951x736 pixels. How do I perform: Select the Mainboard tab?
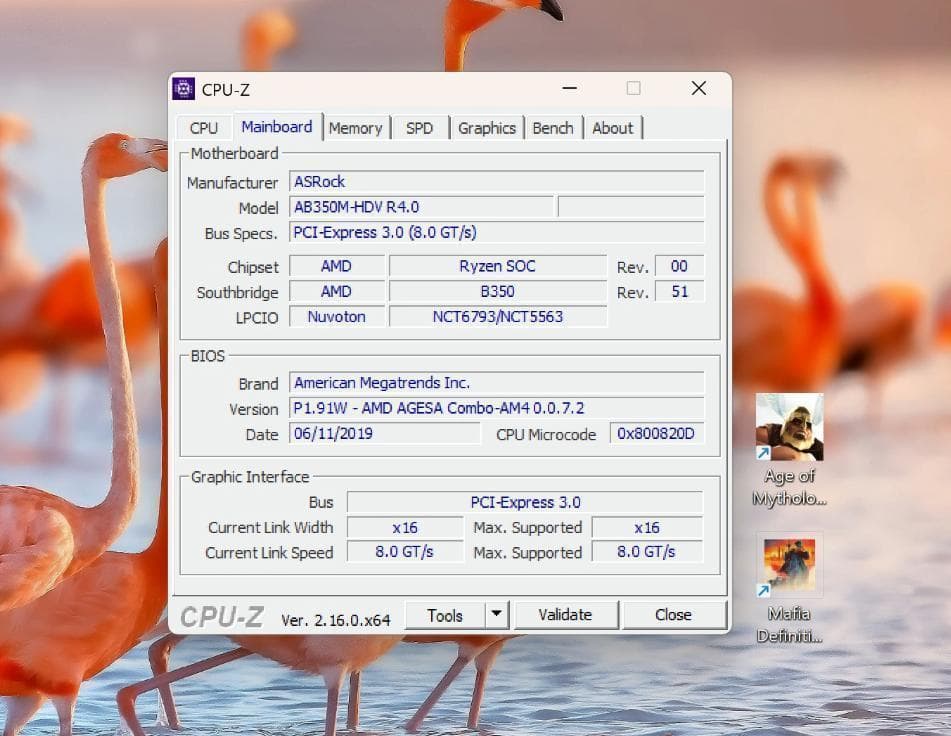(277, 126)
